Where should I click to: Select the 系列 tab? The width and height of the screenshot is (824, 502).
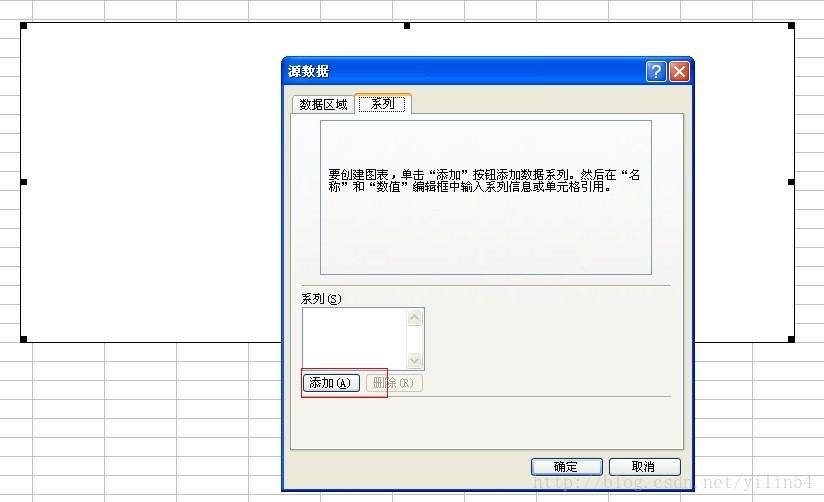[x=383, y=104]
